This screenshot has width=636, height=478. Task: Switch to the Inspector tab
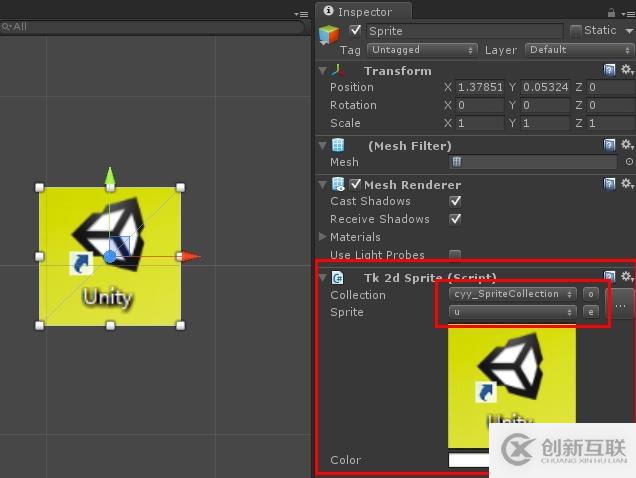coord(363,11)
